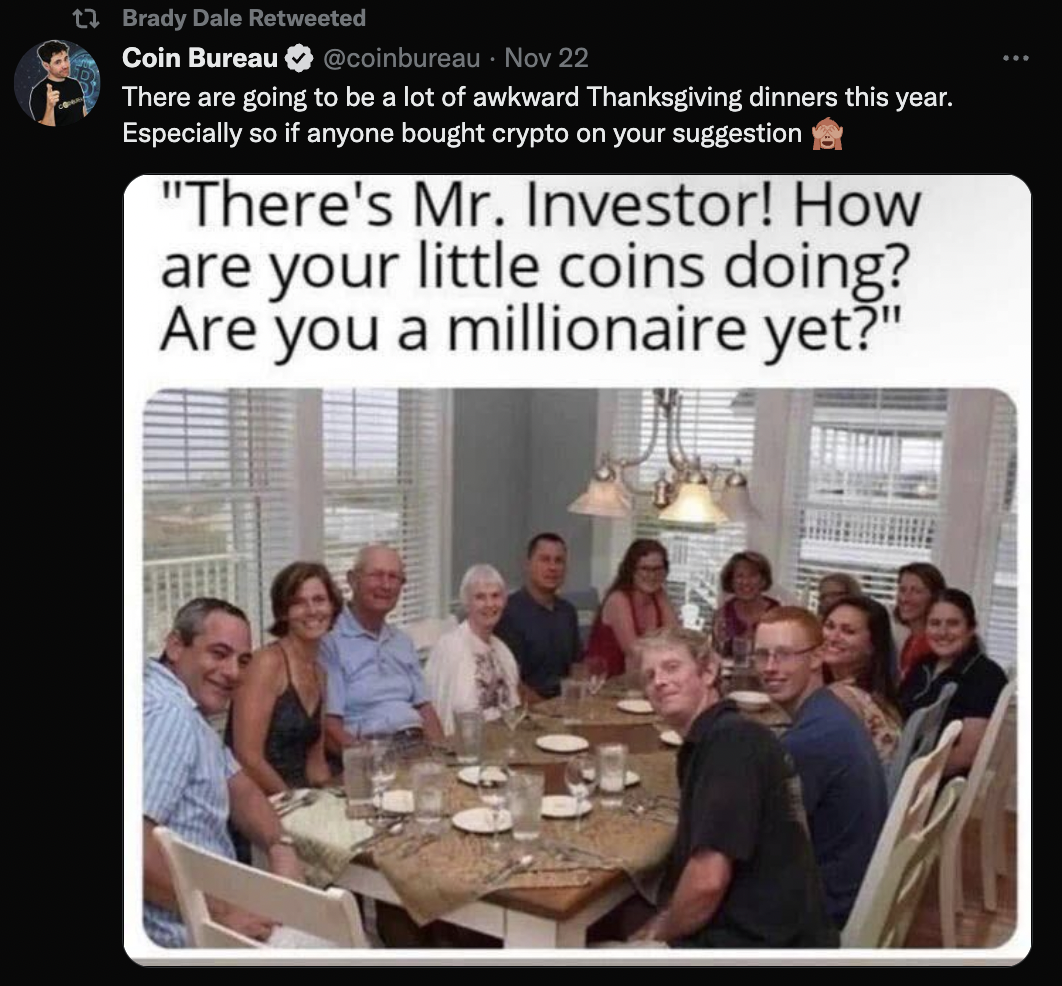Click the Nov 22 timestamp
Image resolution: width=1062 pixels, height=986 pixels.
tap(546, 58)
